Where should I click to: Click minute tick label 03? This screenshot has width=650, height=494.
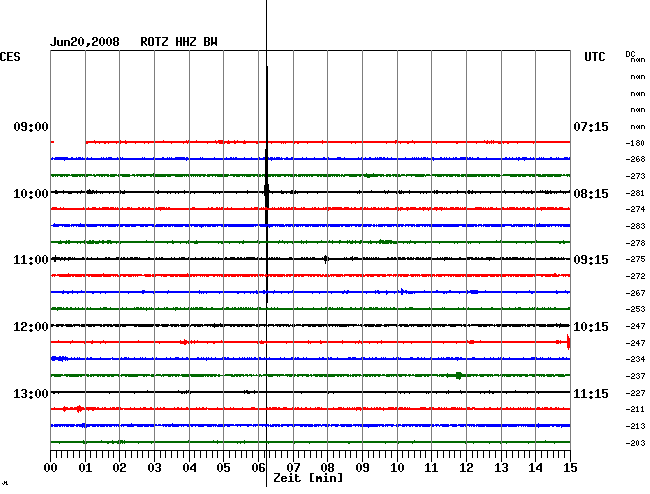point(154,468)
